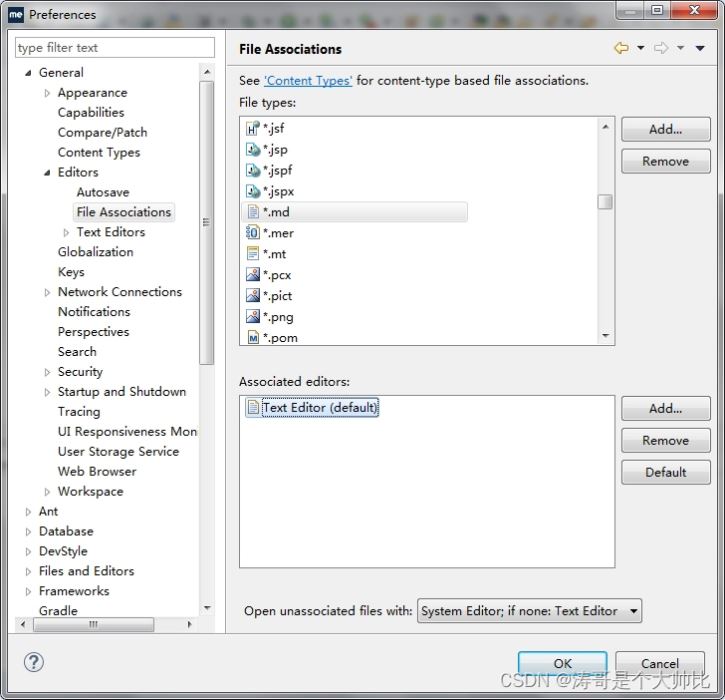
Task: Set editor as Default
Action: (665, 472)
